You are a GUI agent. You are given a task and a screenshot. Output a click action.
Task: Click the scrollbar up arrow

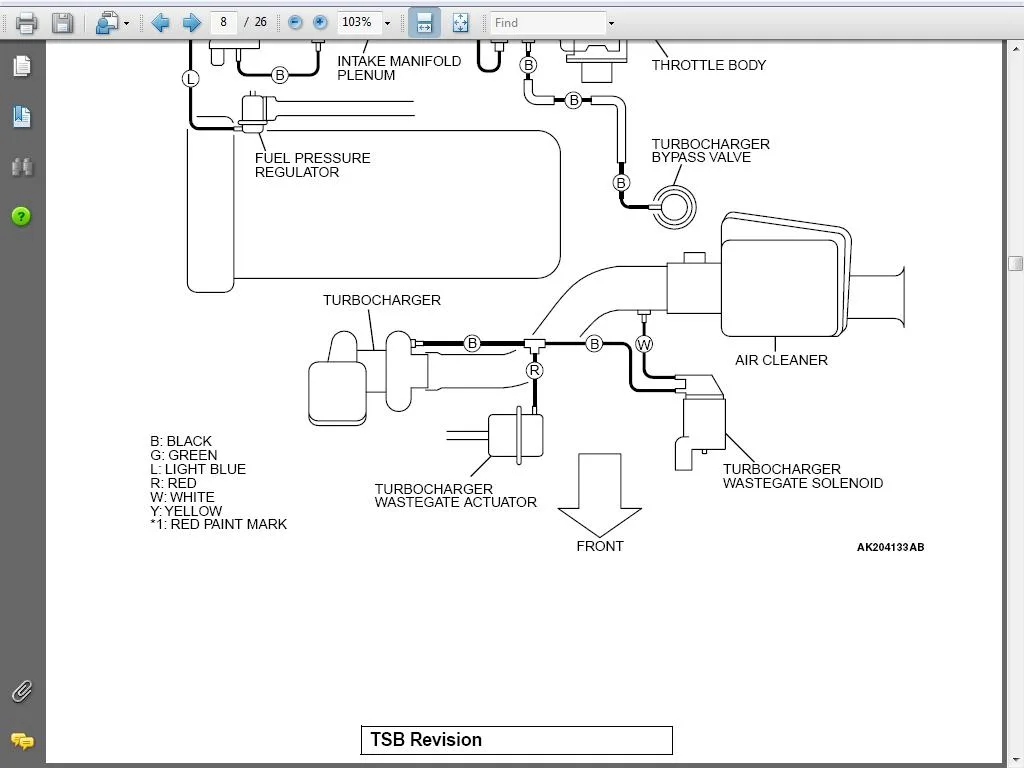1016,48
